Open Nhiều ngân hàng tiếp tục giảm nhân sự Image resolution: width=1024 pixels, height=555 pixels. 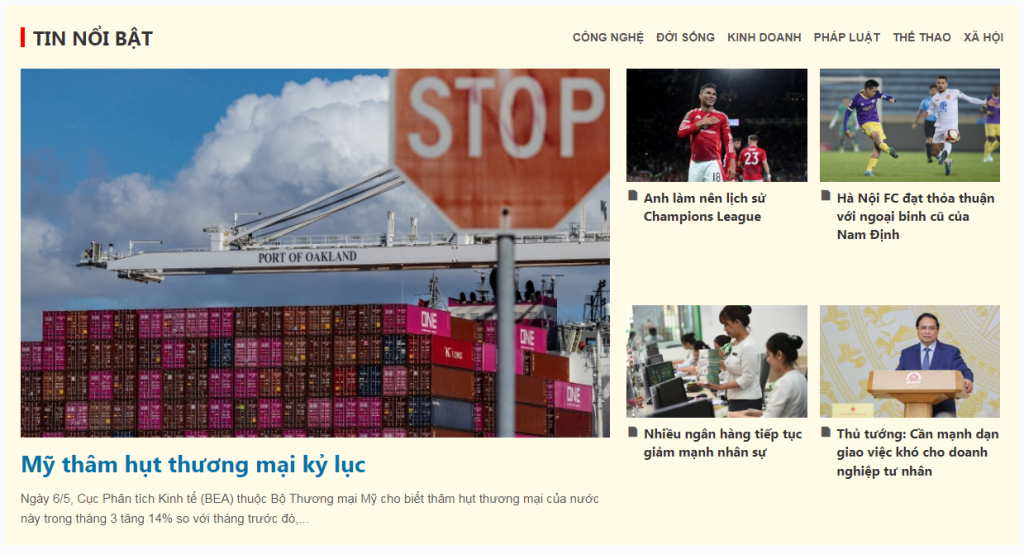(722, 443)
